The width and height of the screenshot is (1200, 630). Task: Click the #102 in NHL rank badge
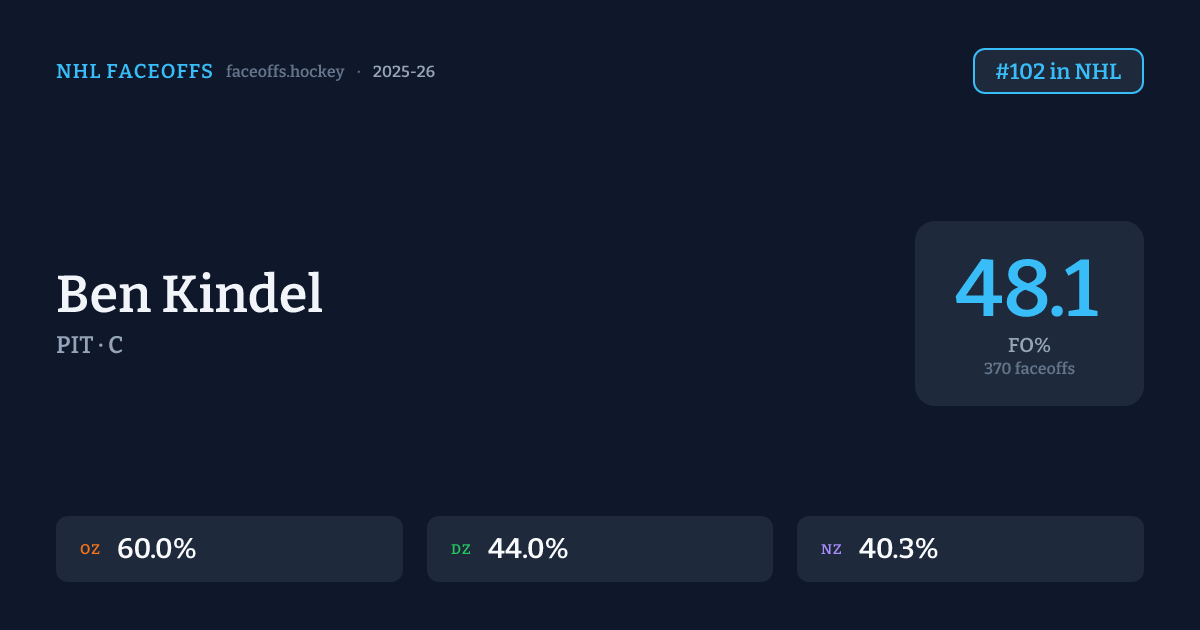1058,72
